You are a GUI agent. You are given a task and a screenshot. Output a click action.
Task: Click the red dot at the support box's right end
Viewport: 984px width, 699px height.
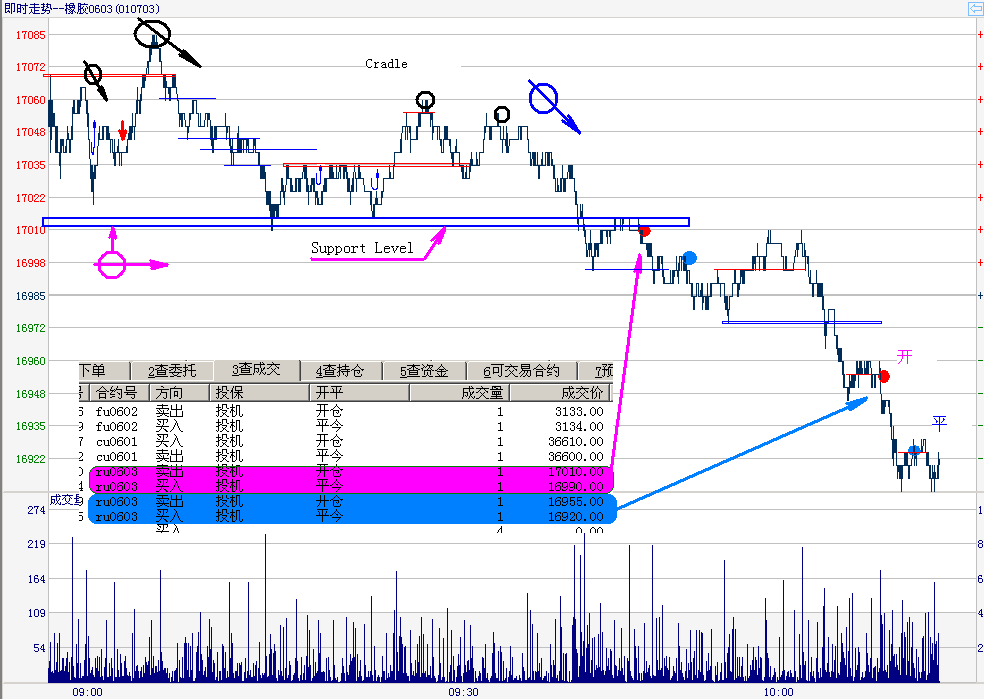click(x=645, y=231)
